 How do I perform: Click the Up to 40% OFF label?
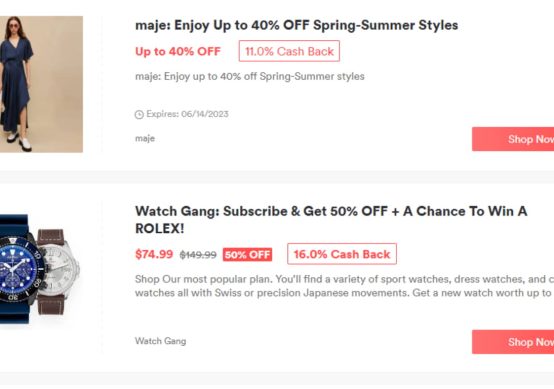click(178, 52)
